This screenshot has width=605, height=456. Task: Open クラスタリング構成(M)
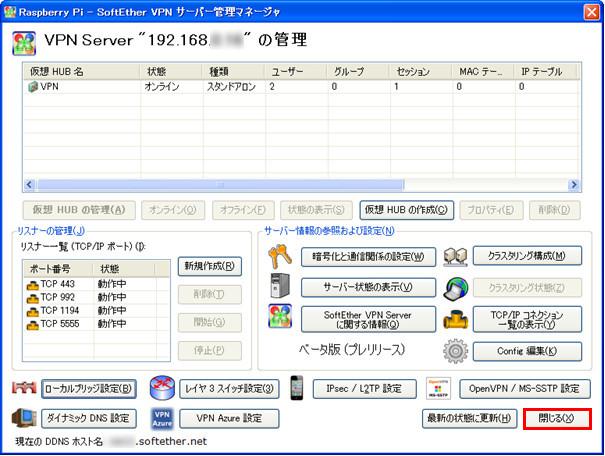527,256
